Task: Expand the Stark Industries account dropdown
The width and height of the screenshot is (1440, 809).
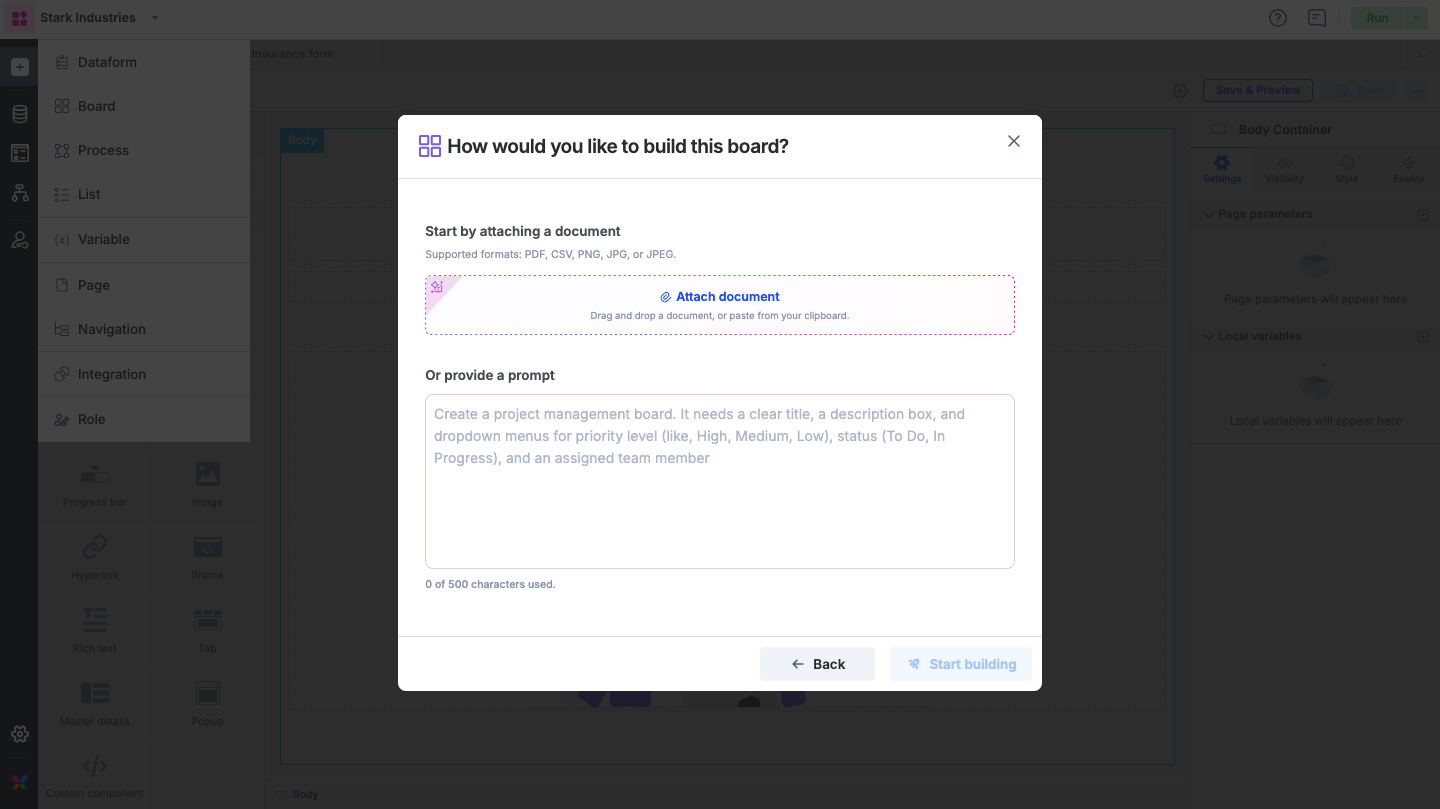Action: tap(155, 18)
